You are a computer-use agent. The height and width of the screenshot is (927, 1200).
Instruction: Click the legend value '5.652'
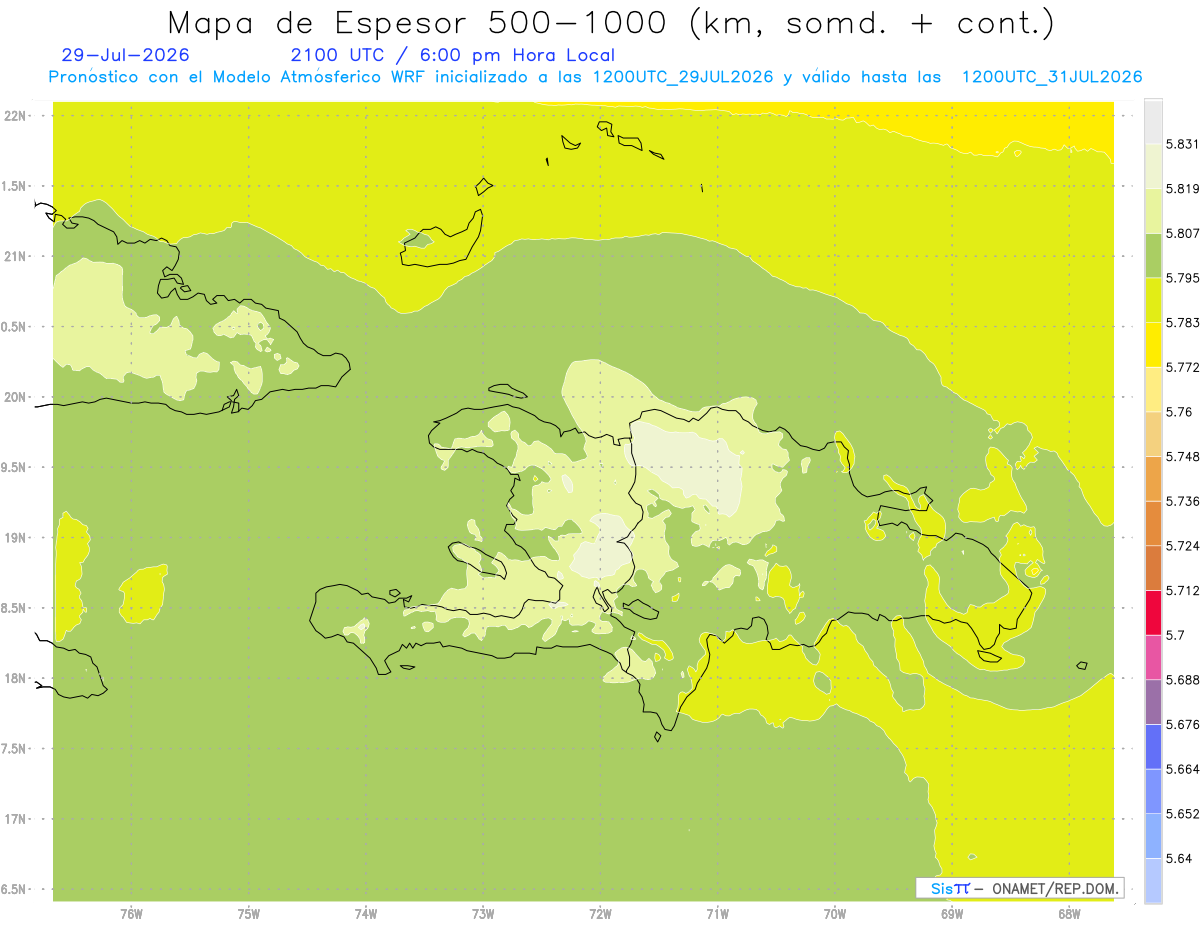click(x=1183, y=814)
